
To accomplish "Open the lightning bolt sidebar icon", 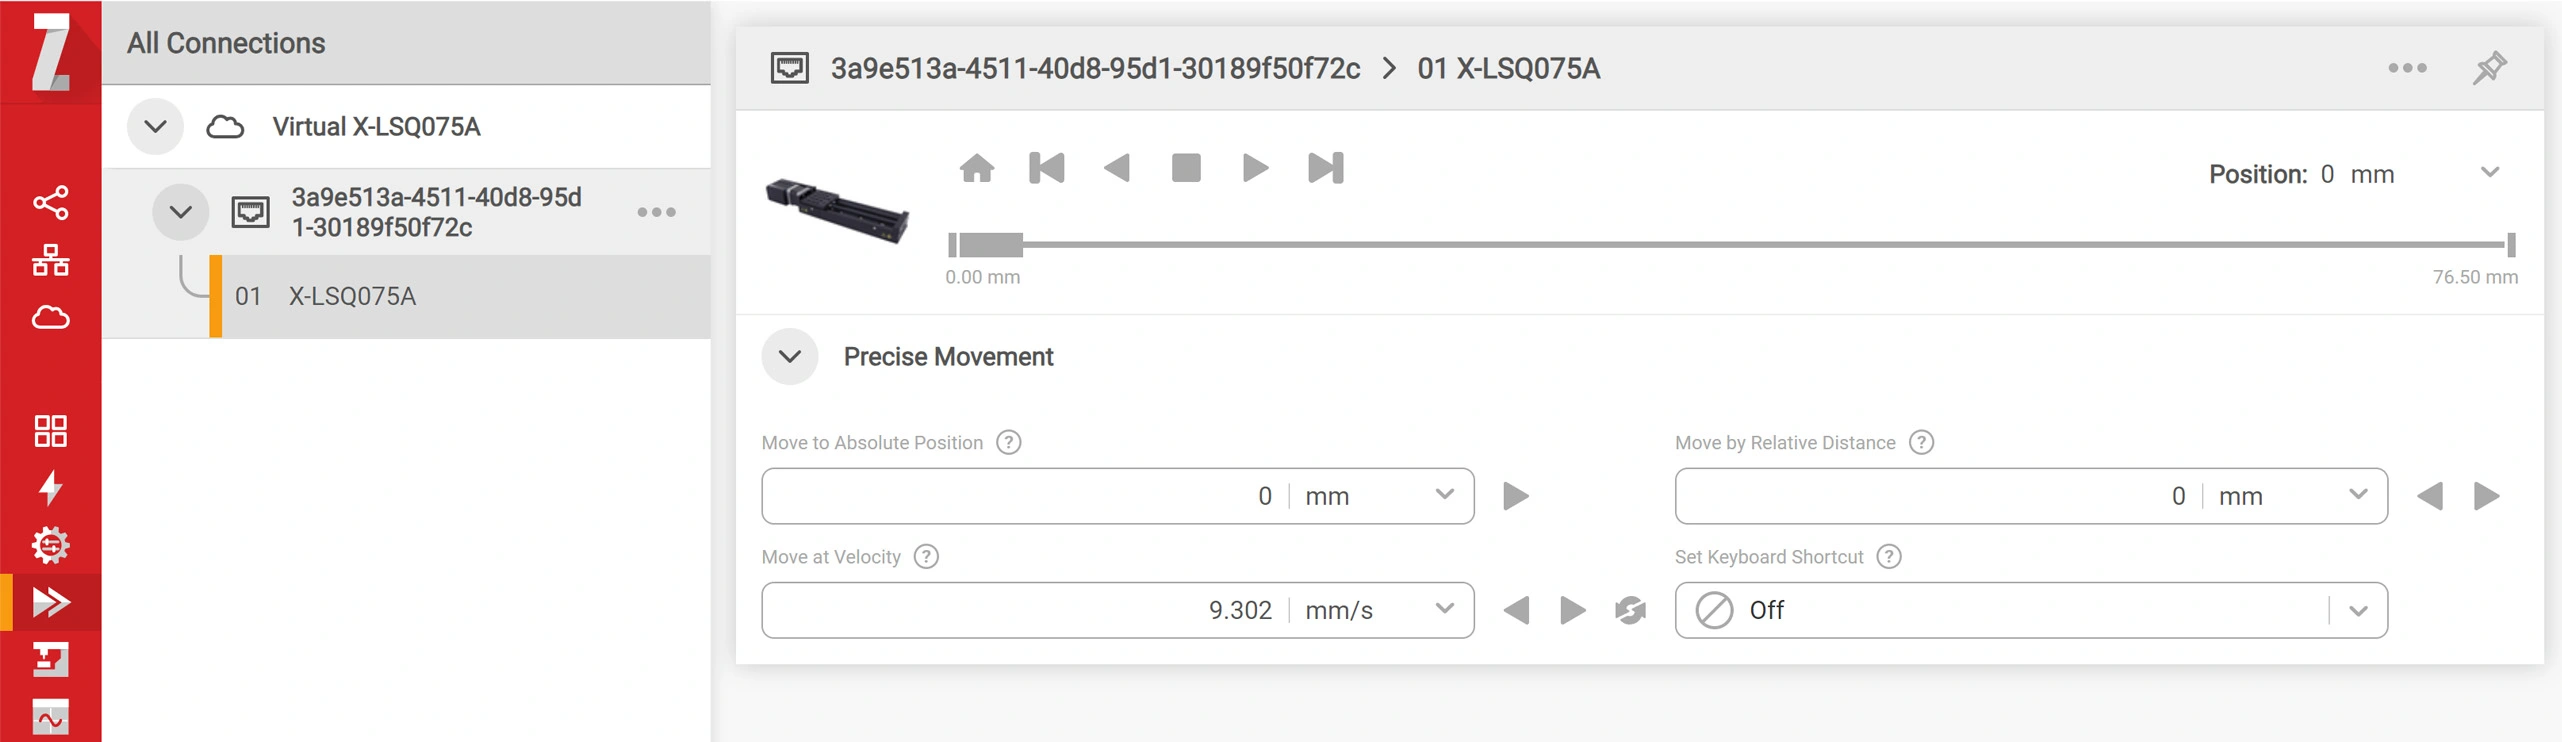I will click(50, 488).
